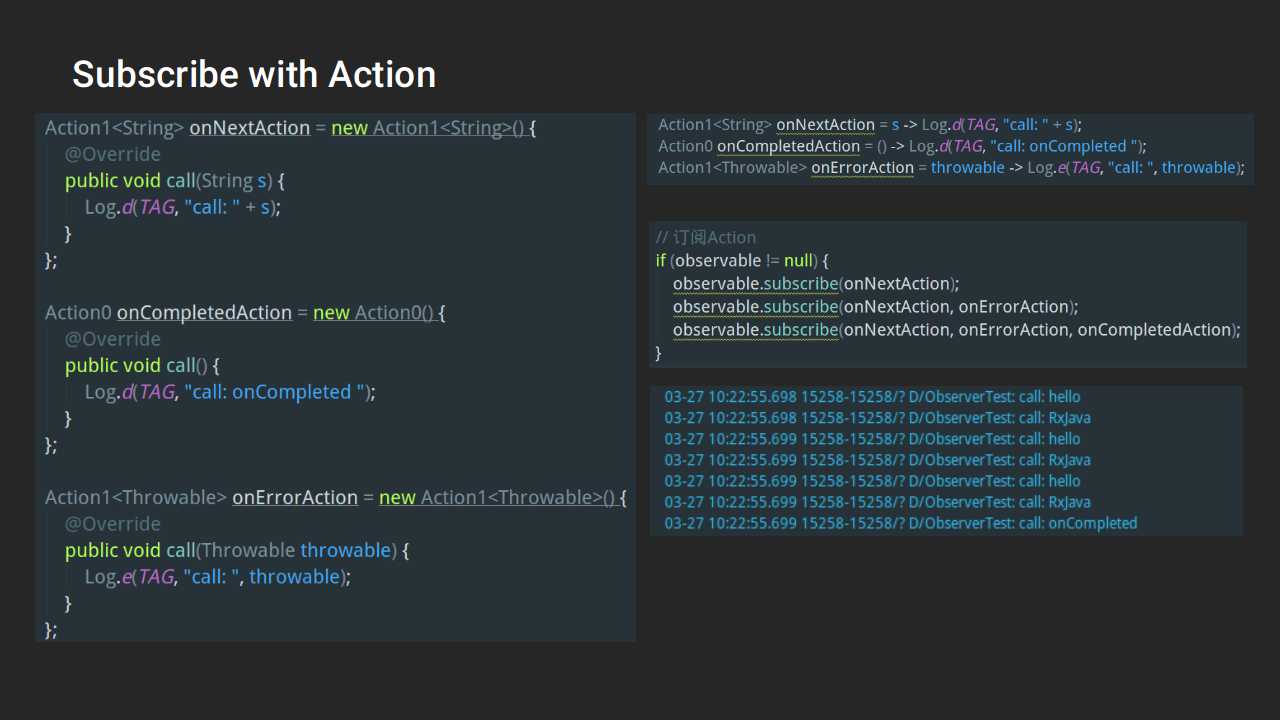Screen dimensions: 1280x720
Task: Click first @Override annotation in left code
Action: [x=113, y=154]
